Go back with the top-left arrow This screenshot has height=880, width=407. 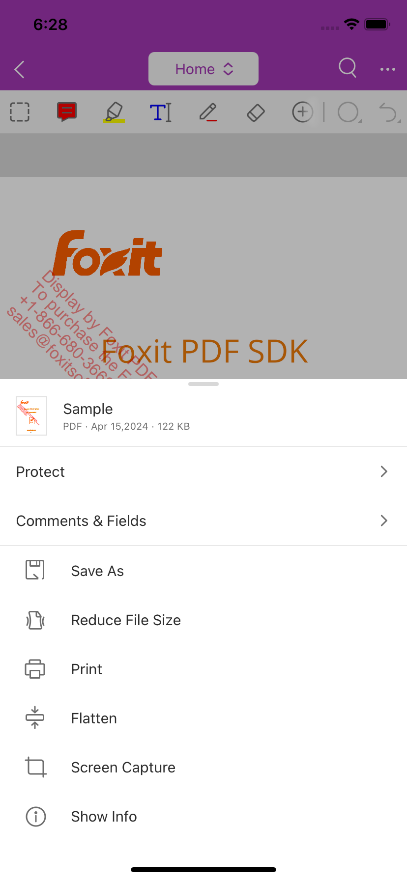point(20,69)
